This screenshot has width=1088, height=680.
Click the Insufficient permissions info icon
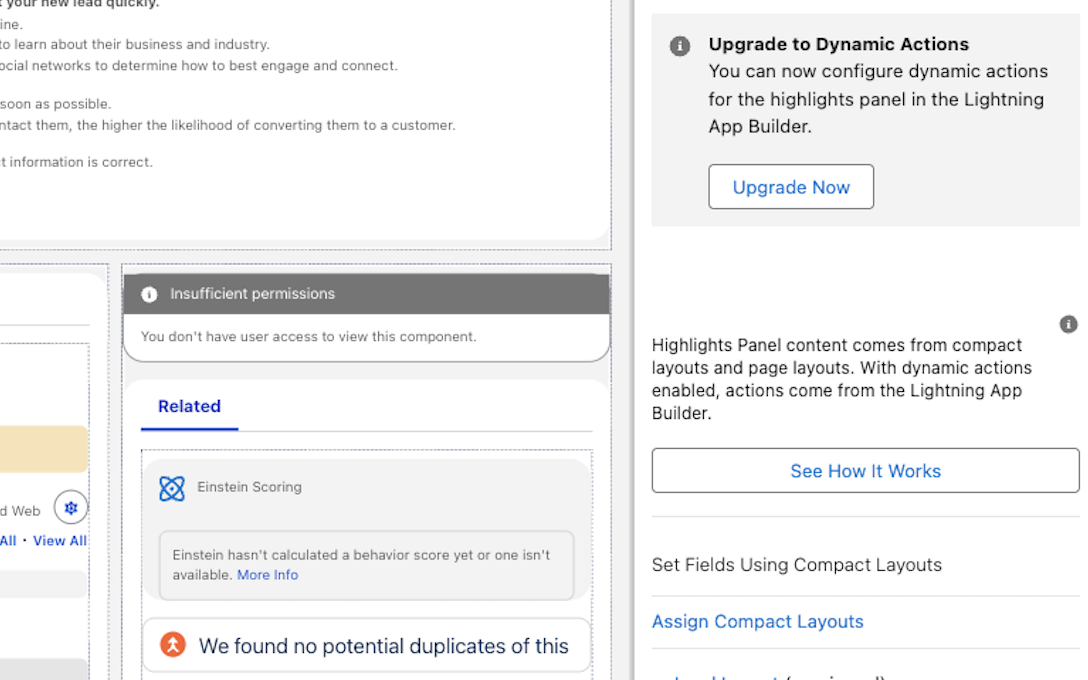(x=149, y=294)
